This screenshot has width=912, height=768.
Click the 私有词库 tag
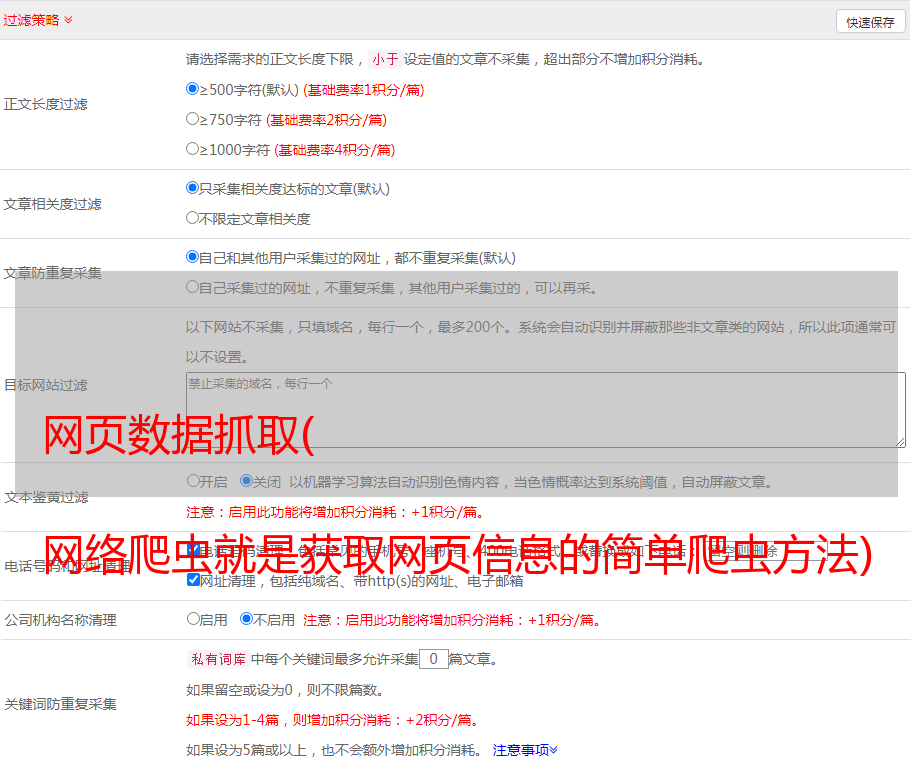(219, 659)
